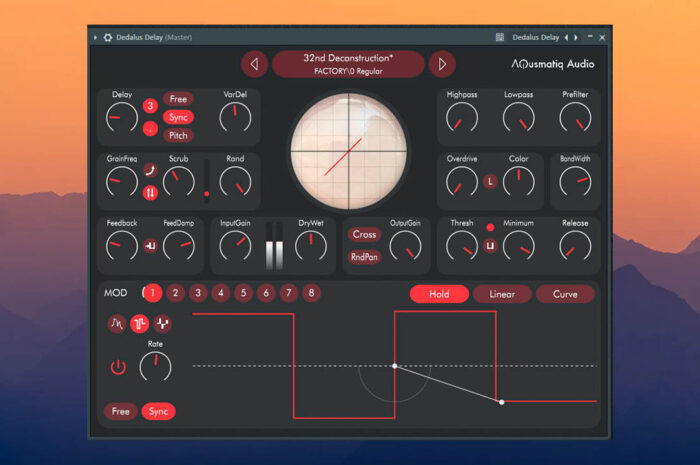Viewport: 700px width, 465px height.
Task: Toggle the curve icon beside GrainFreq
Action: click(x=150, y=170)
